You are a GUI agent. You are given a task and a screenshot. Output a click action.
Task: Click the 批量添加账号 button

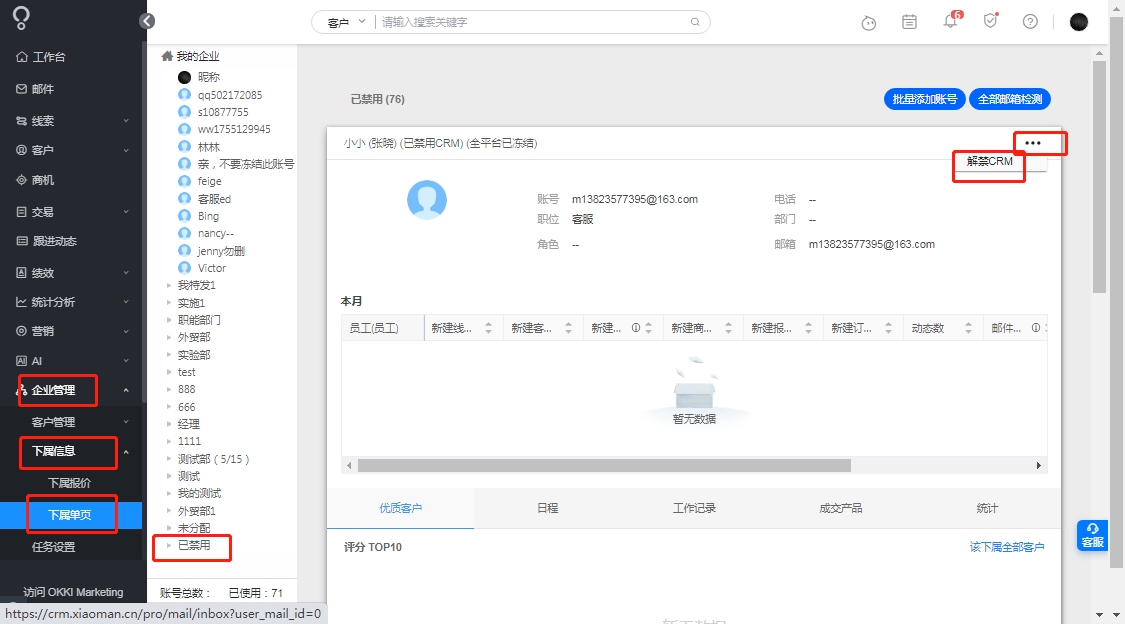(923, 98)
